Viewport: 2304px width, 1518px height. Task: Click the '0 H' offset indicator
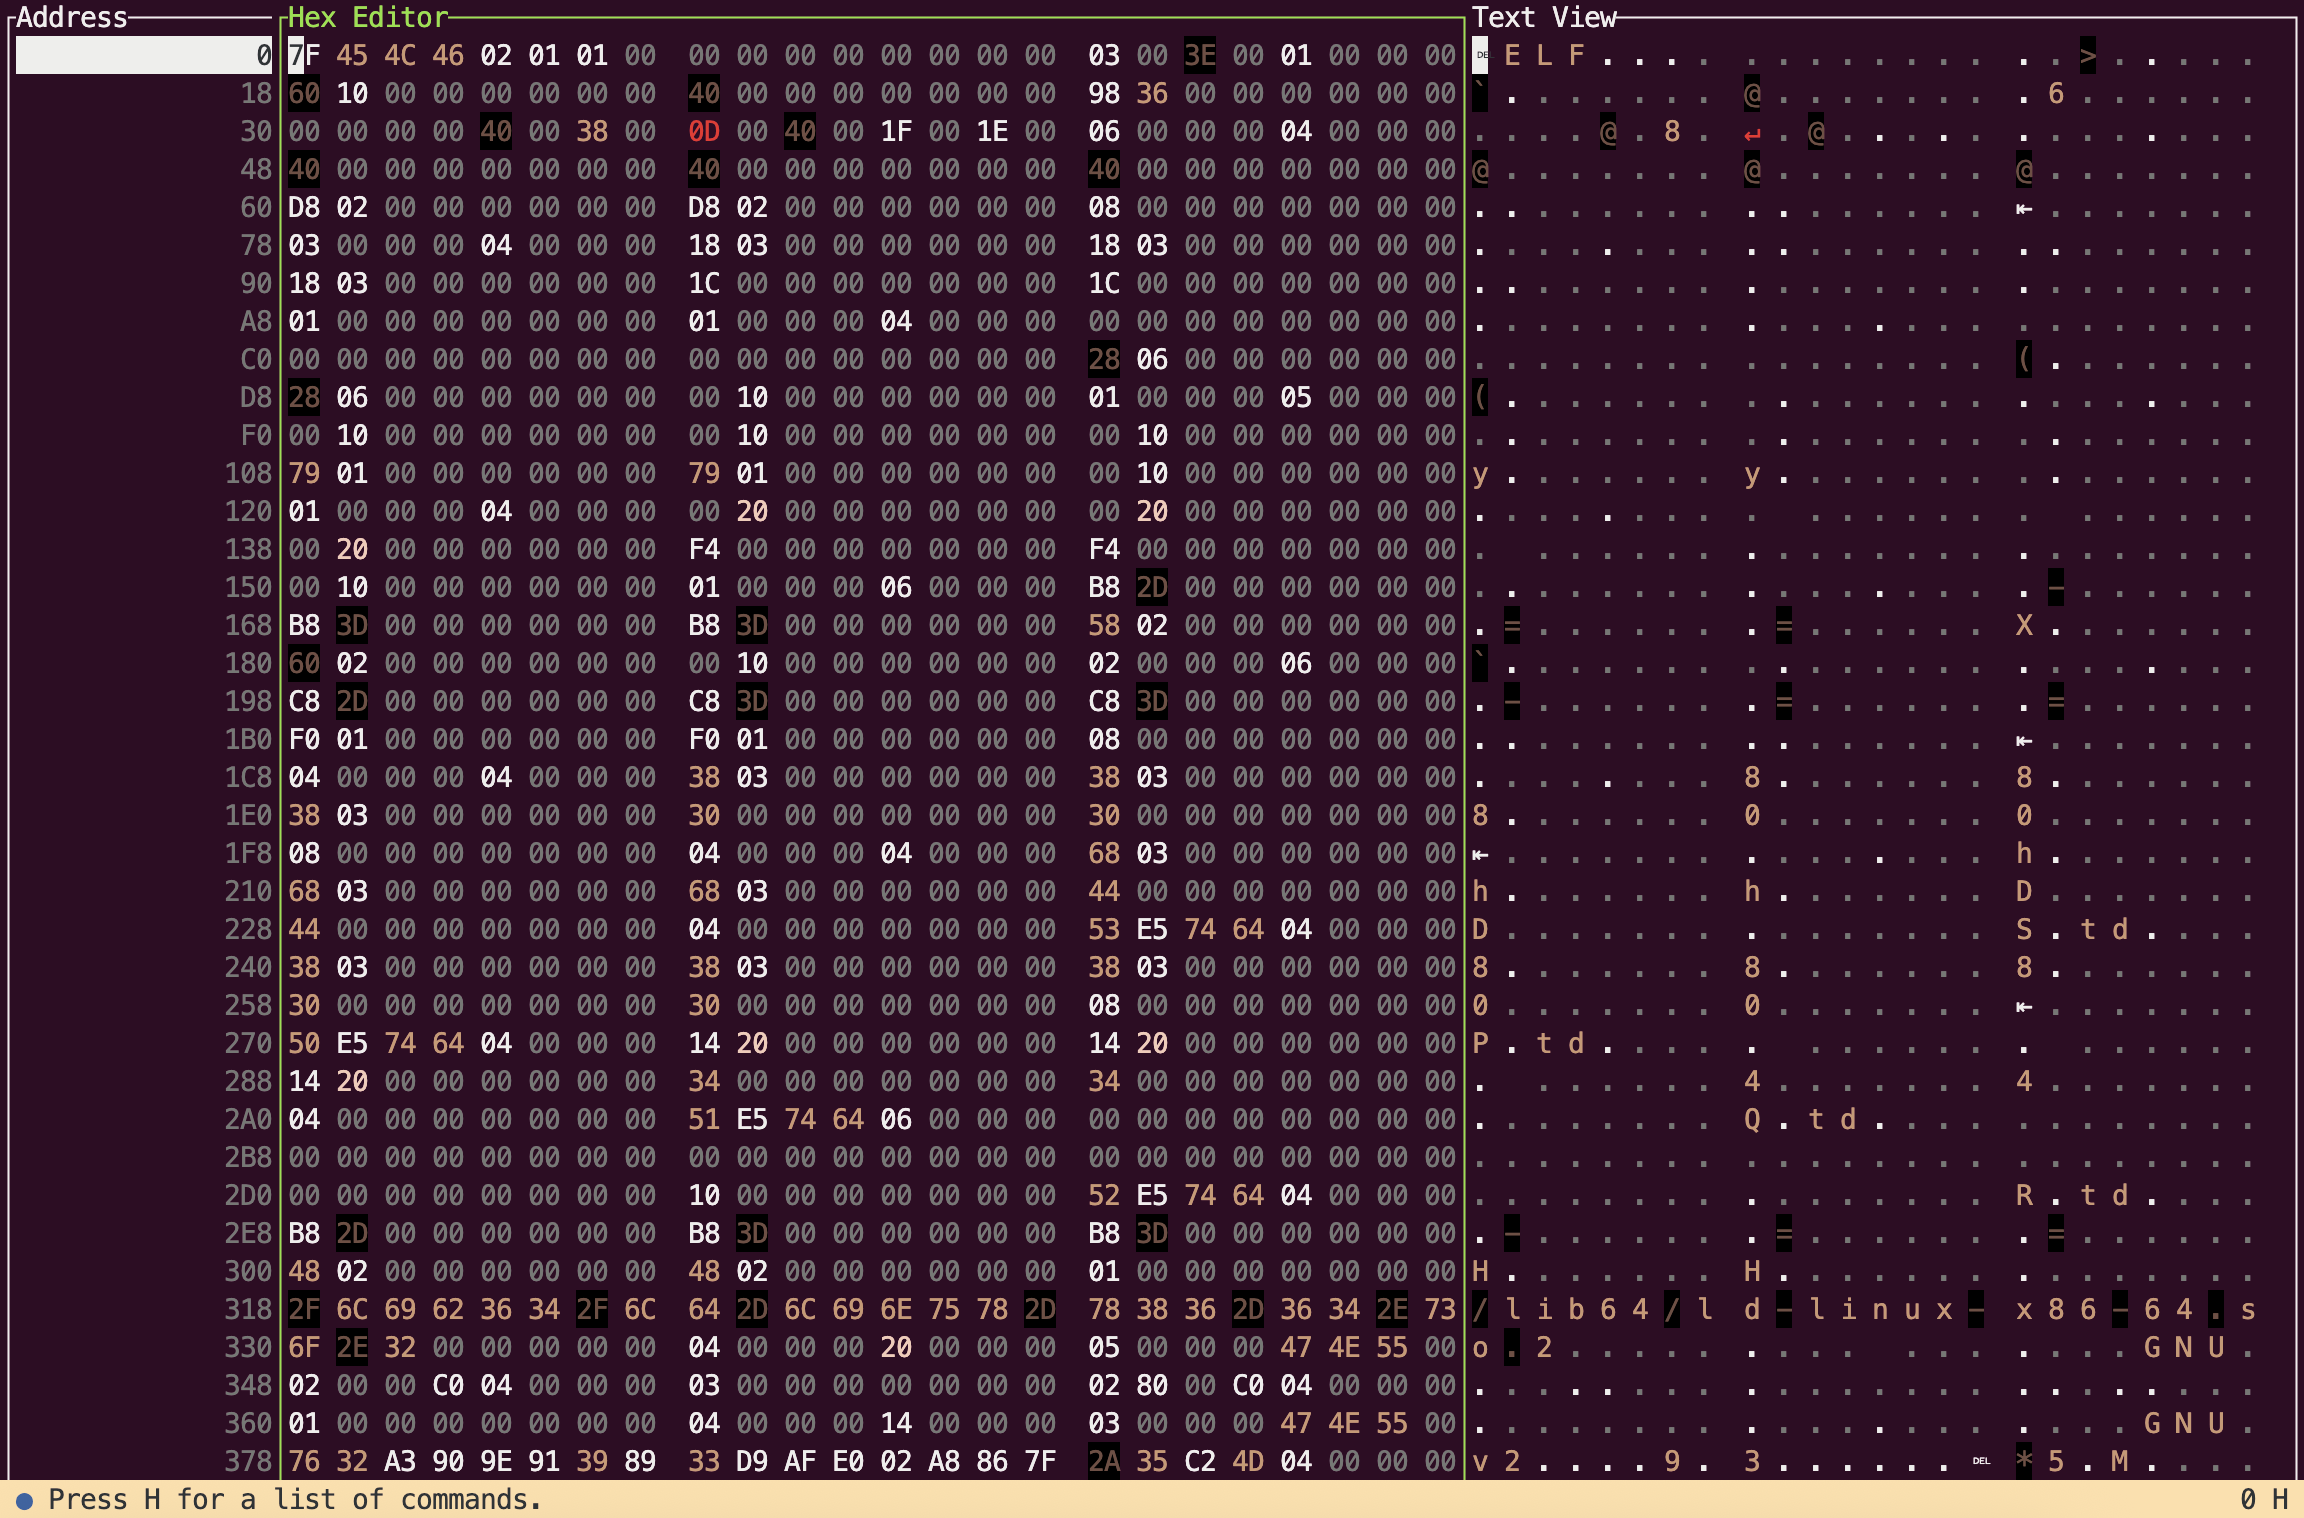click(2263, 1500)
